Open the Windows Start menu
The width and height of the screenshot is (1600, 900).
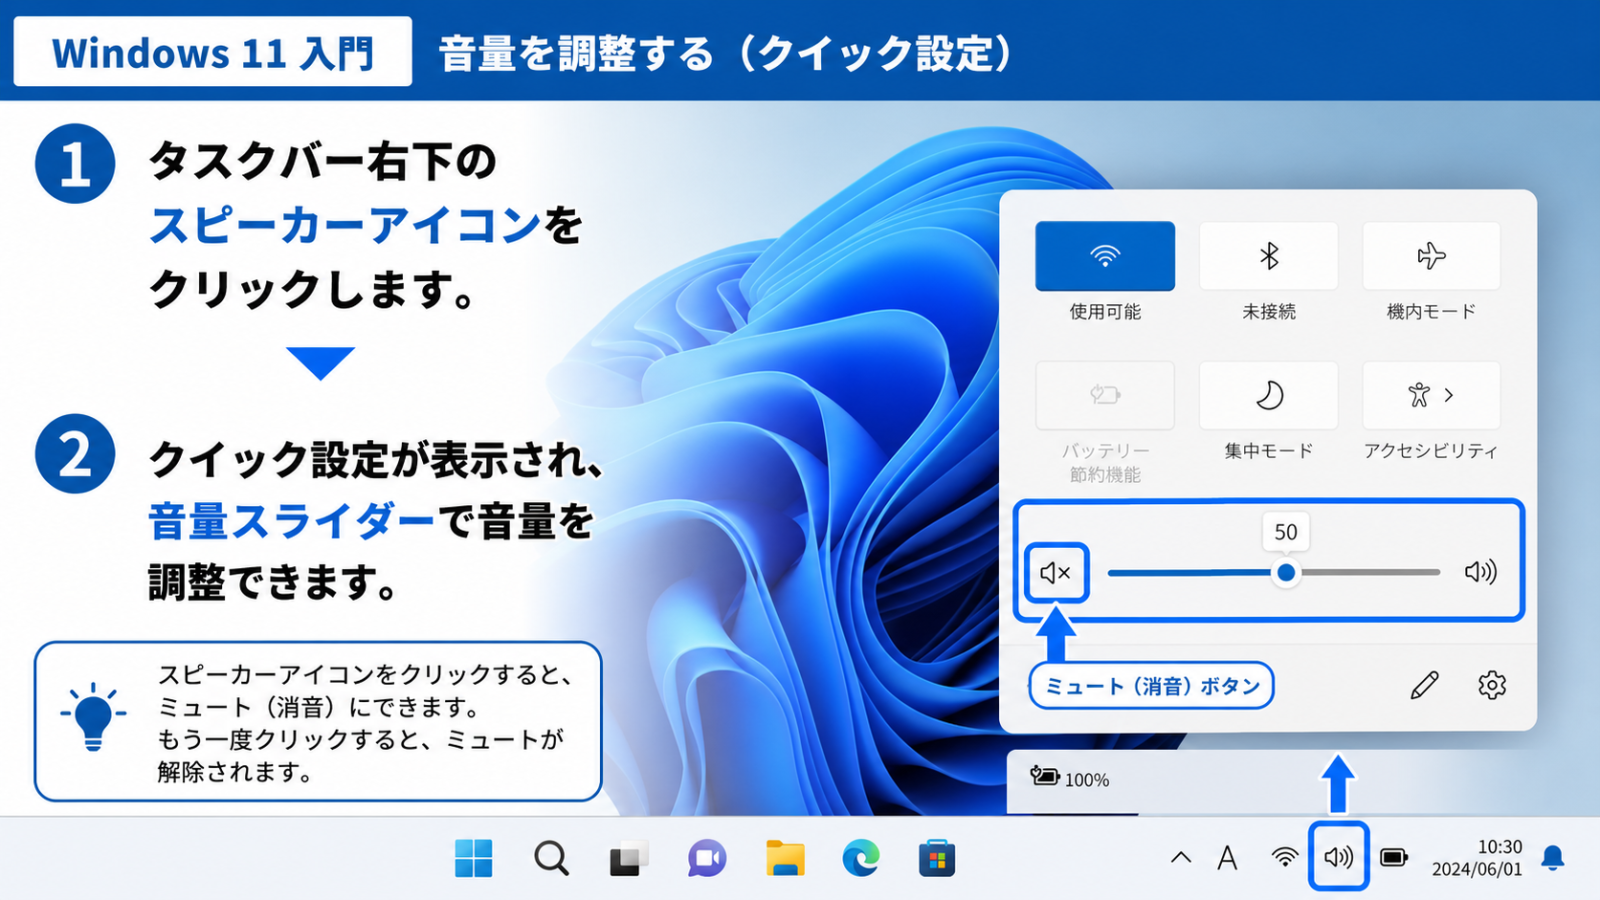click(x=473, y=858)
